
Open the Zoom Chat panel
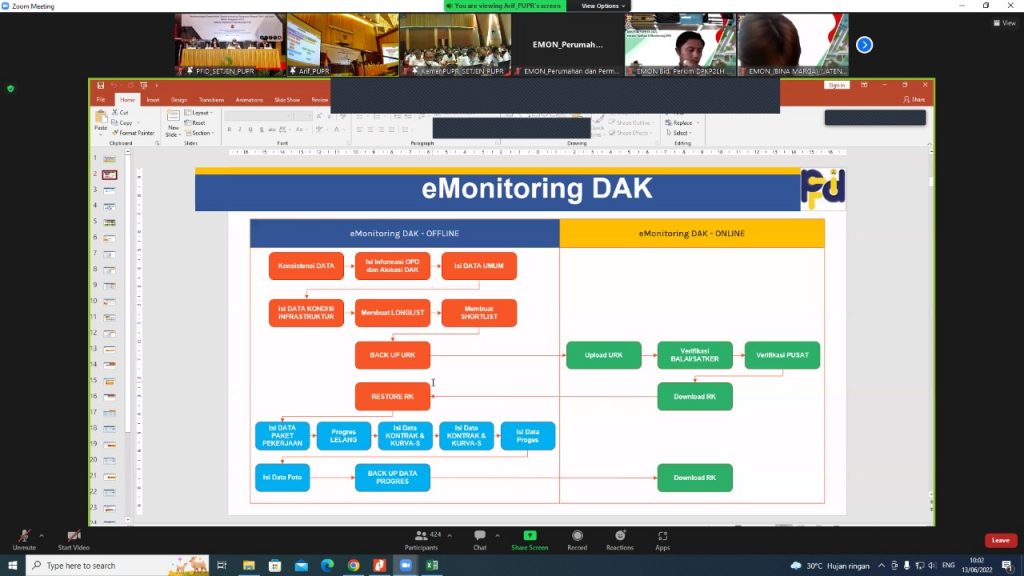pos(480,537)
